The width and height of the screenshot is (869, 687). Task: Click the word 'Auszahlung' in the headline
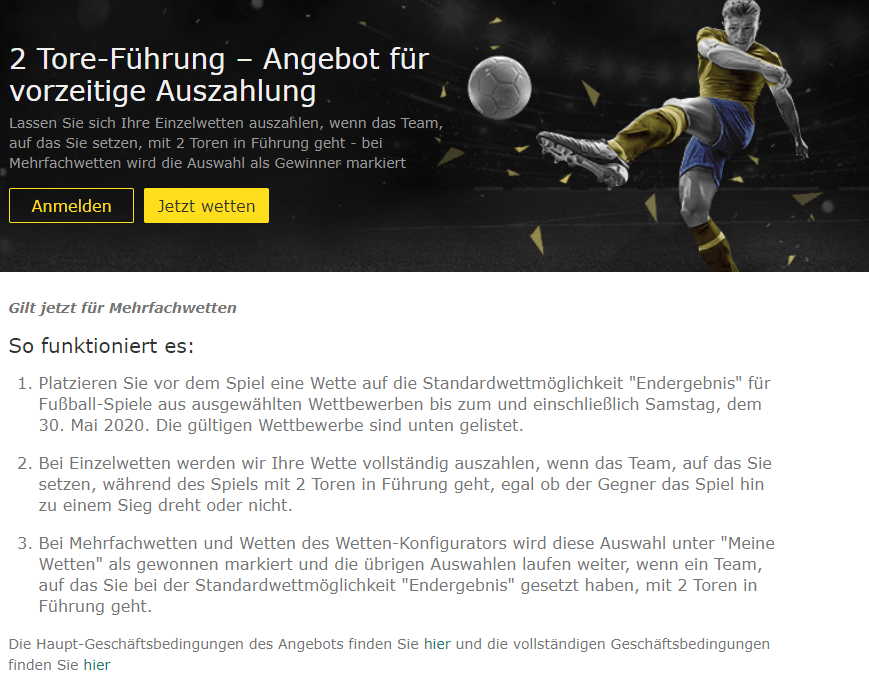(236, 91)
